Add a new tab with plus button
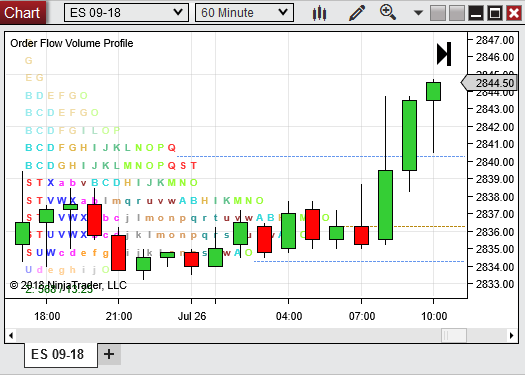The image size is (525, 375). pyautogui.click(x=109, y=354)
